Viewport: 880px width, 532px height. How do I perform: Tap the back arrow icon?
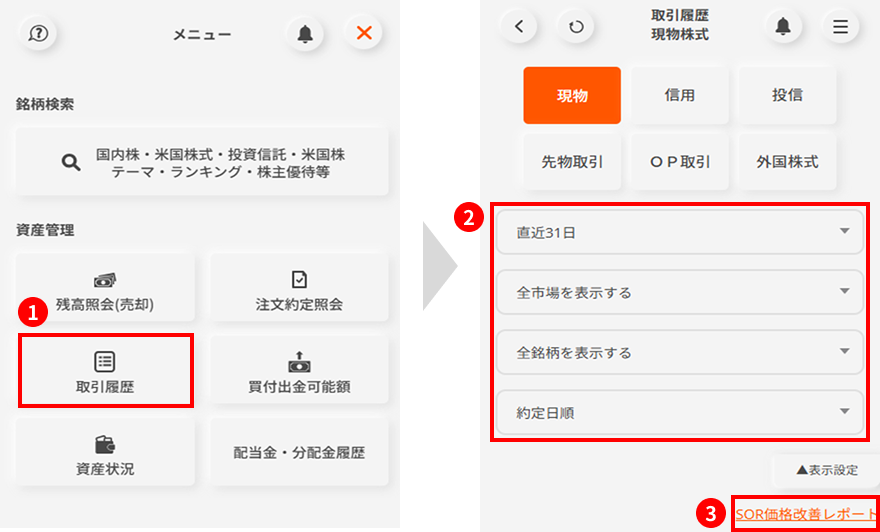pos(518,27)
